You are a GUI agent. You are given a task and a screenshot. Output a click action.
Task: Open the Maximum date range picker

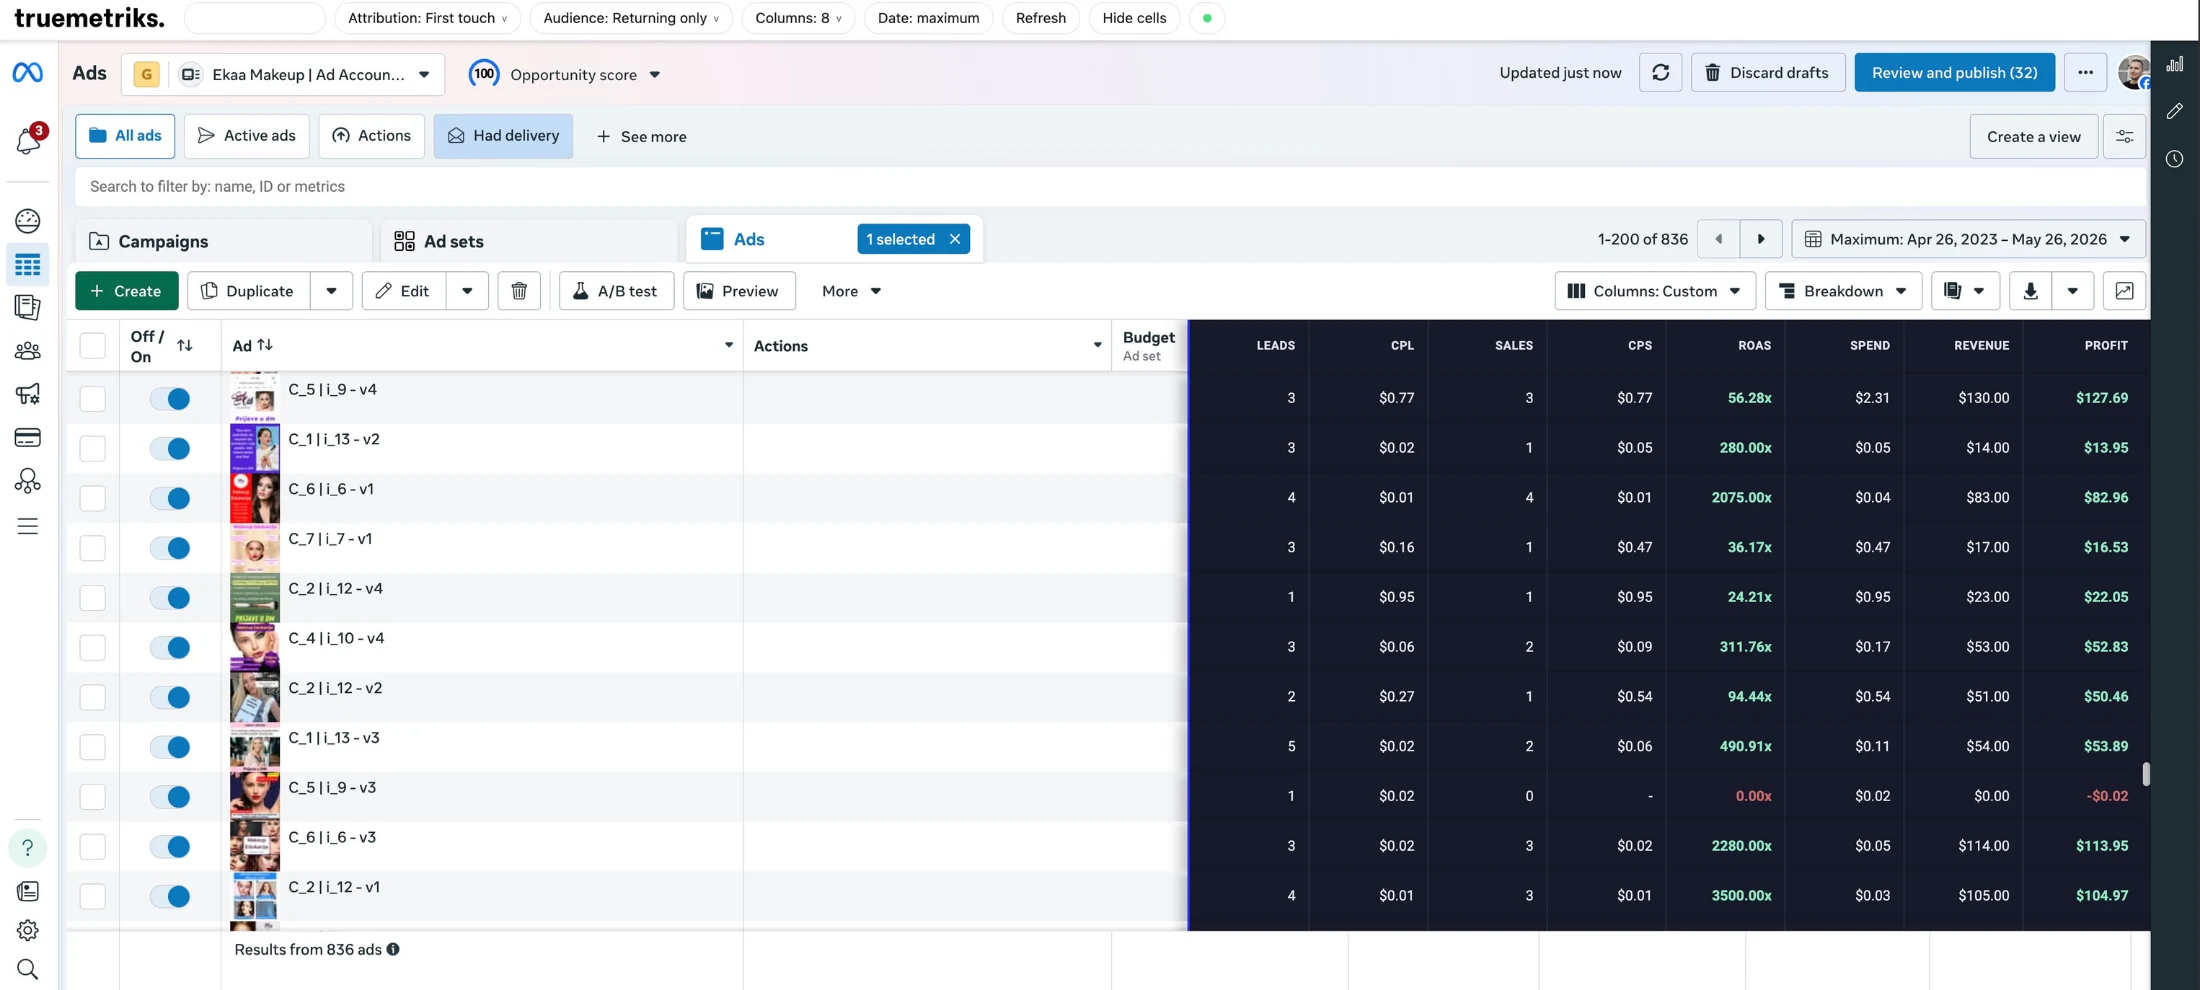pyautogui.click(x=1968, y=239)
